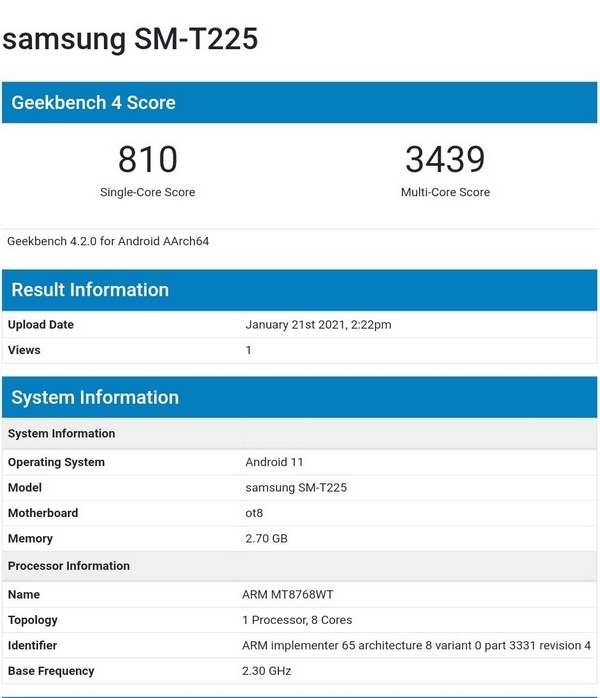Screen dimensions: 600x698
Task: Click the Topology label
Action: coord(33,620)
